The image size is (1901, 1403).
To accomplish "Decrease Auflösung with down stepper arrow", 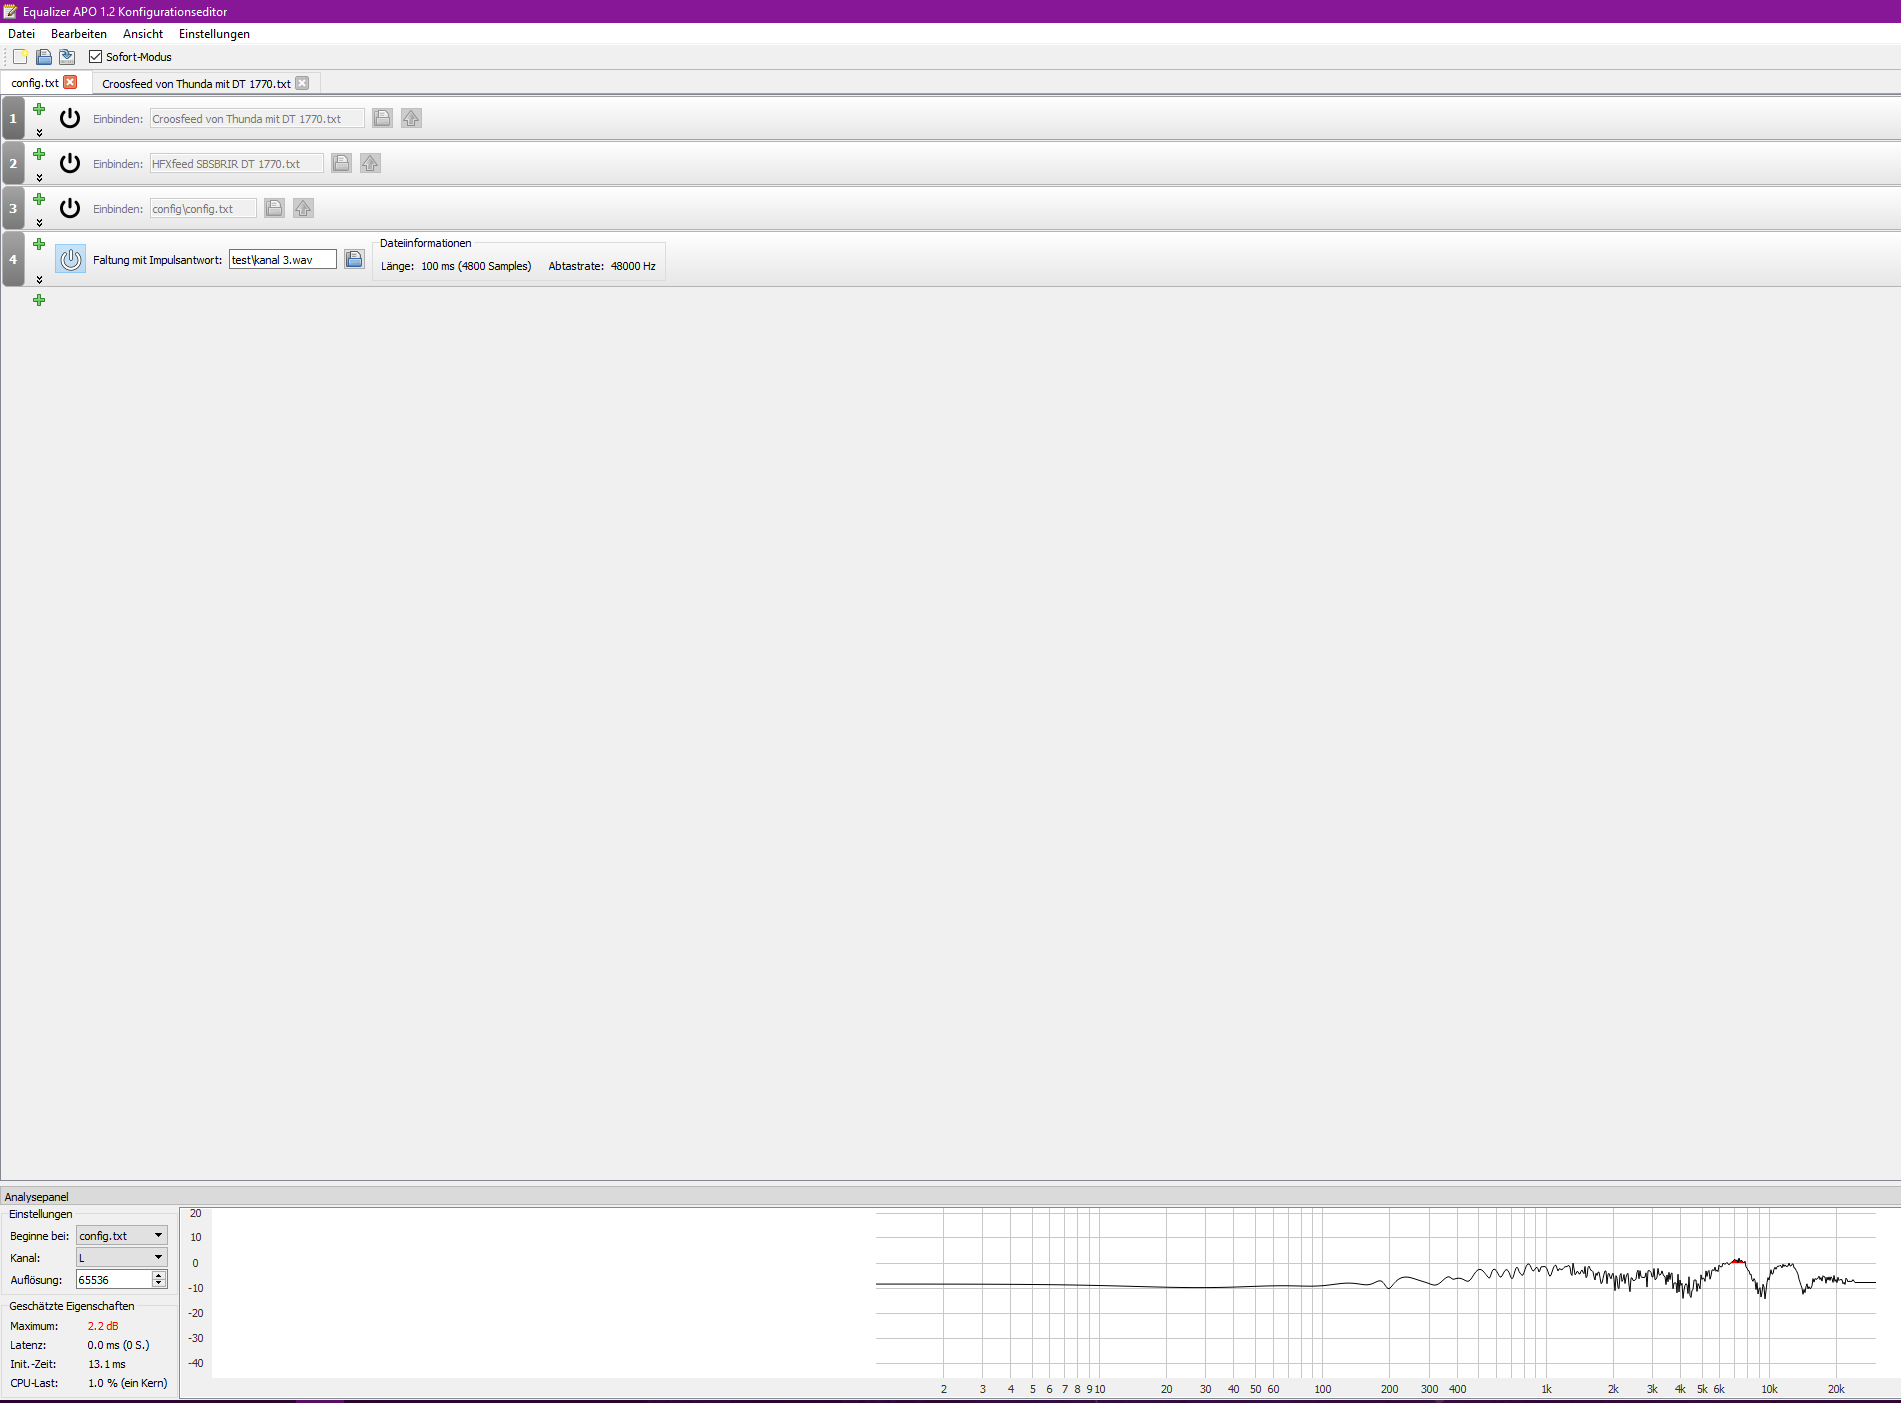I will (158, 1284).
